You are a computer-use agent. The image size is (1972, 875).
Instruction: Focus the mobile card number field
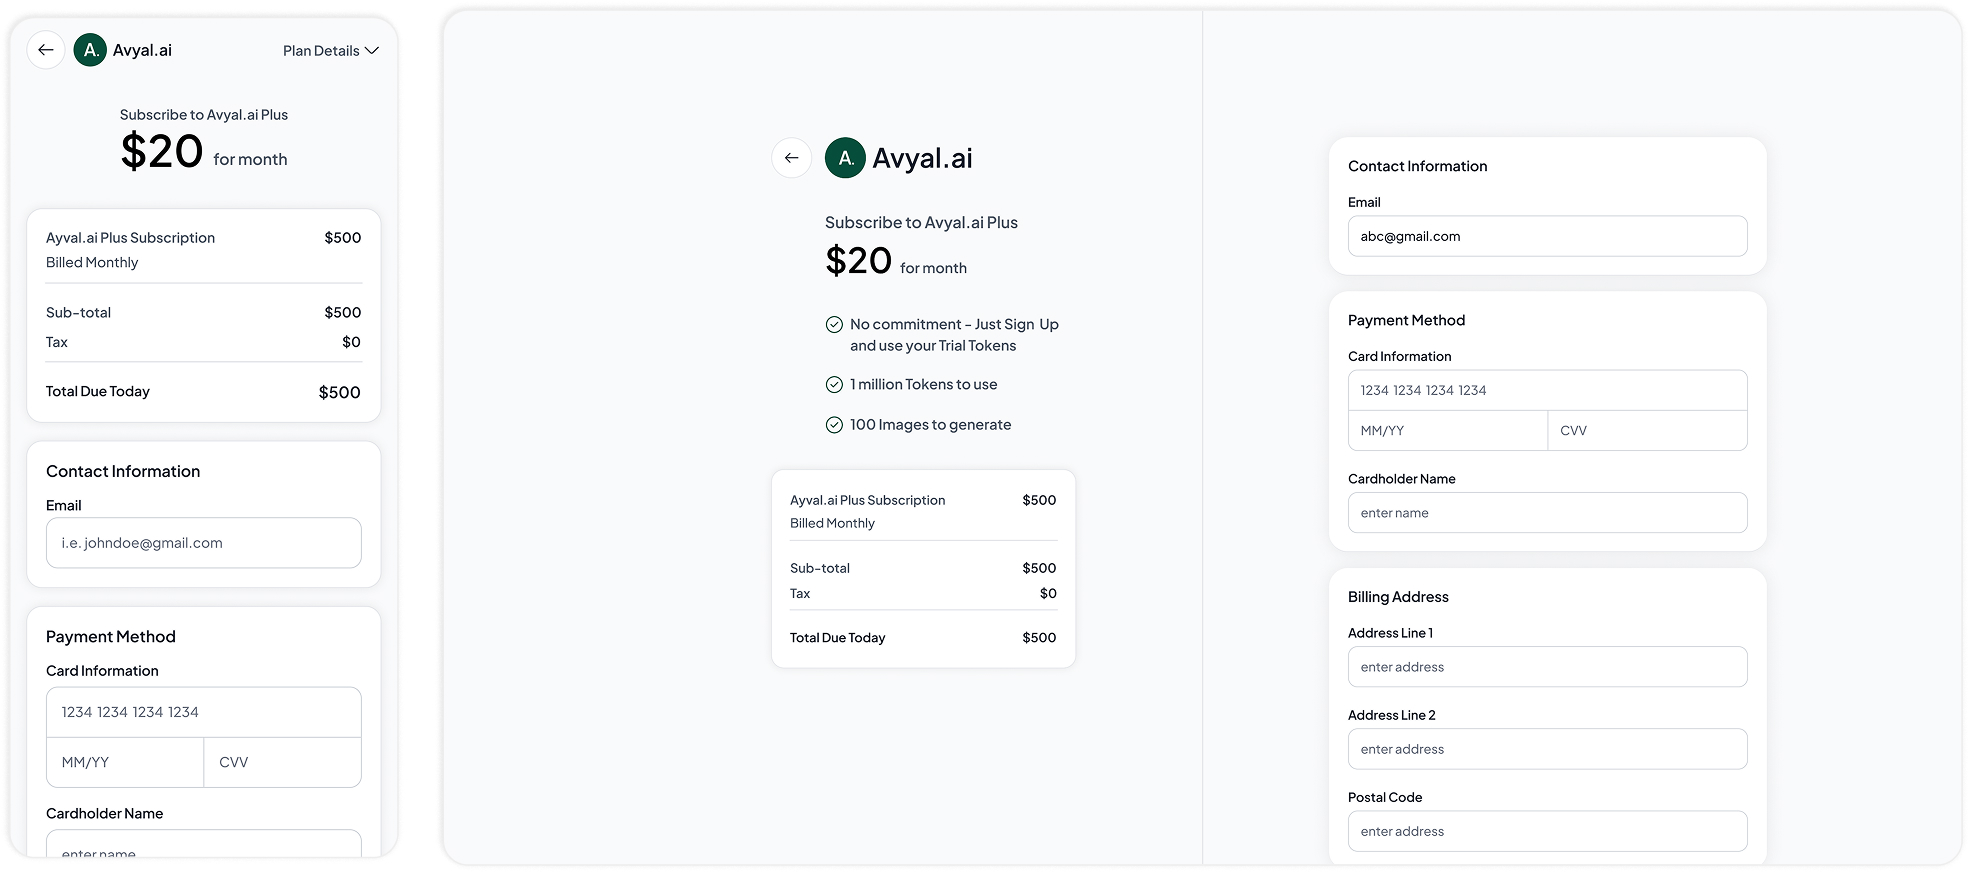click(204, 712)
